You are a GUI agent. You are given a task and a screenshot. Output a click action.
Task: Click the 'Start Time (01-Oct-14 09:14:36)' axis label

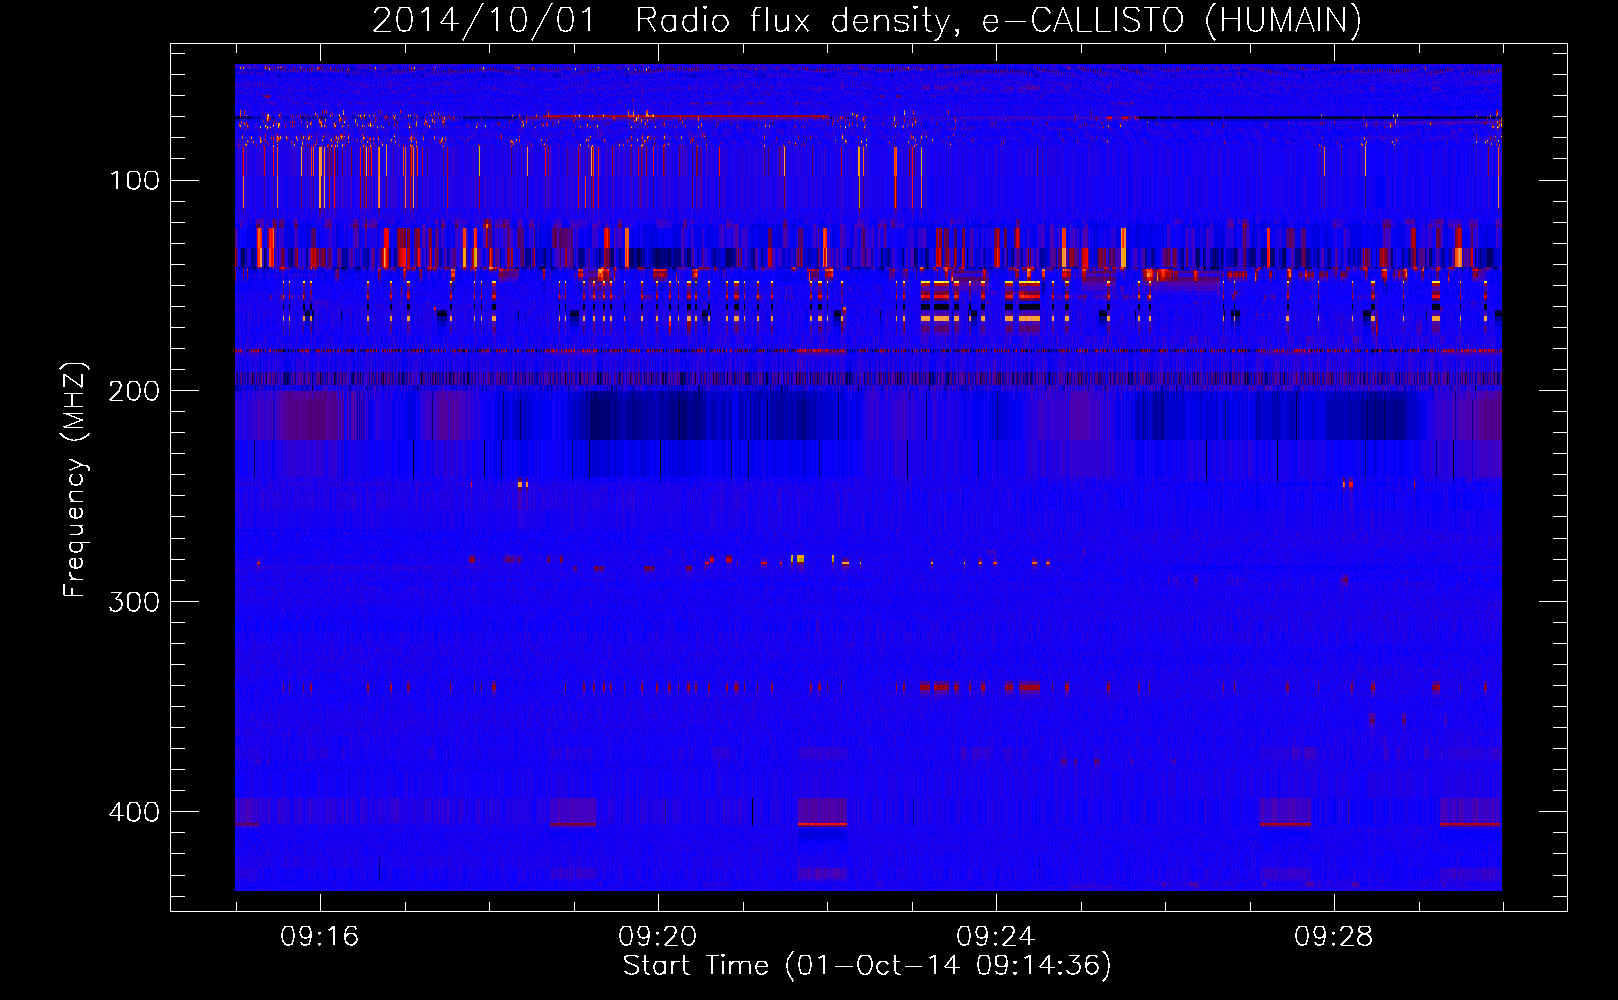point(867,966)
